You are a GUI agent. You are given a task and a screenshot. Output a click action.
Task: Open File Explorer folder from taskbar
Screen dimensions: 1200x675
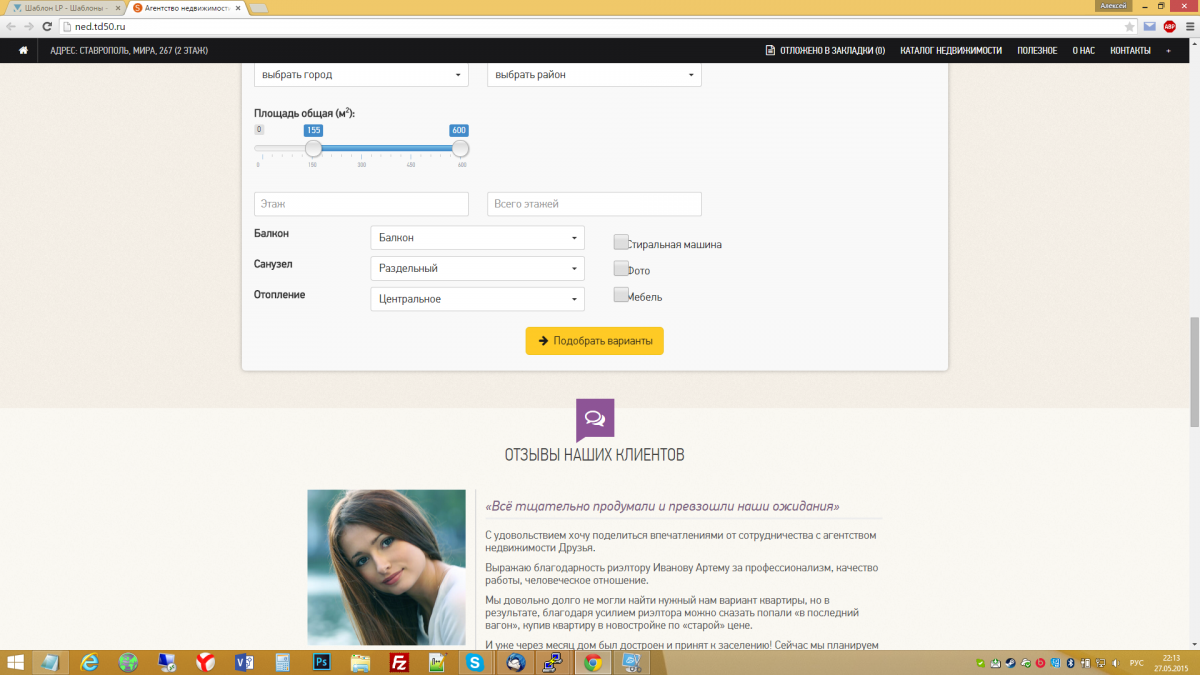point(360,662)
